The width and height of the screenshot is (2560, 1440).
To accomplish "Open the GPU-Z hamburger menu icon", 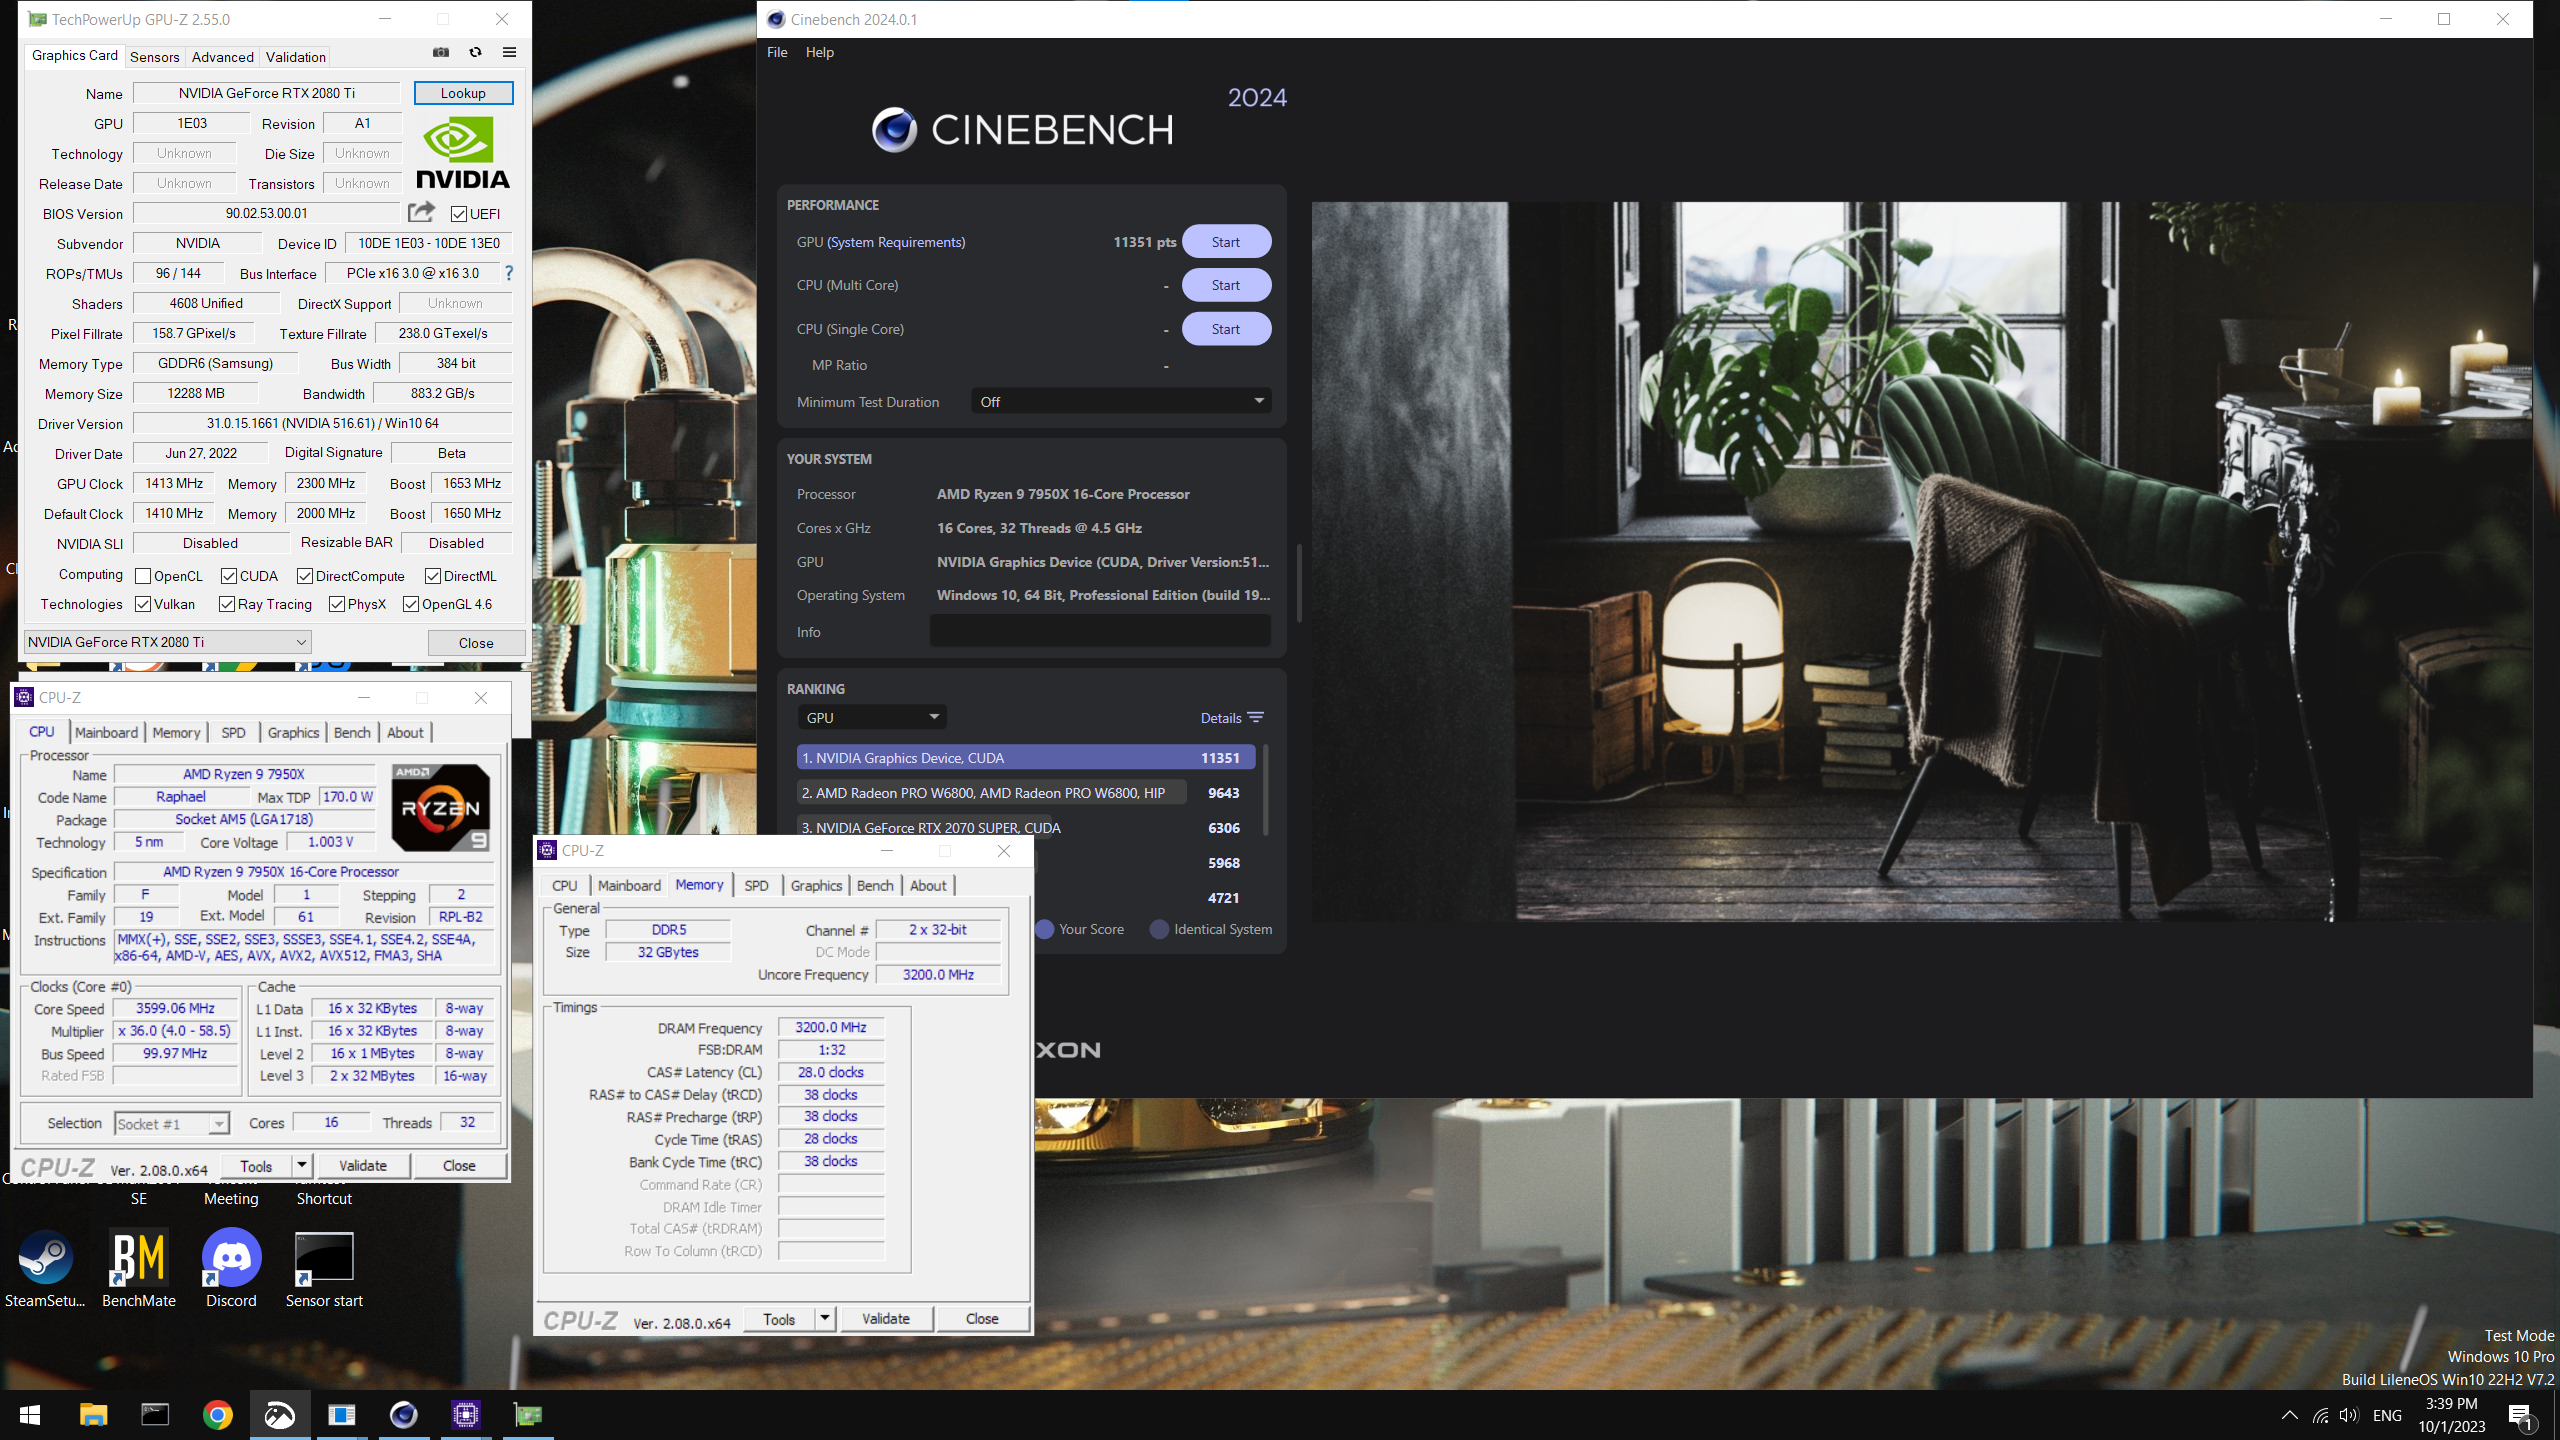I will click(x=509, y=53).
